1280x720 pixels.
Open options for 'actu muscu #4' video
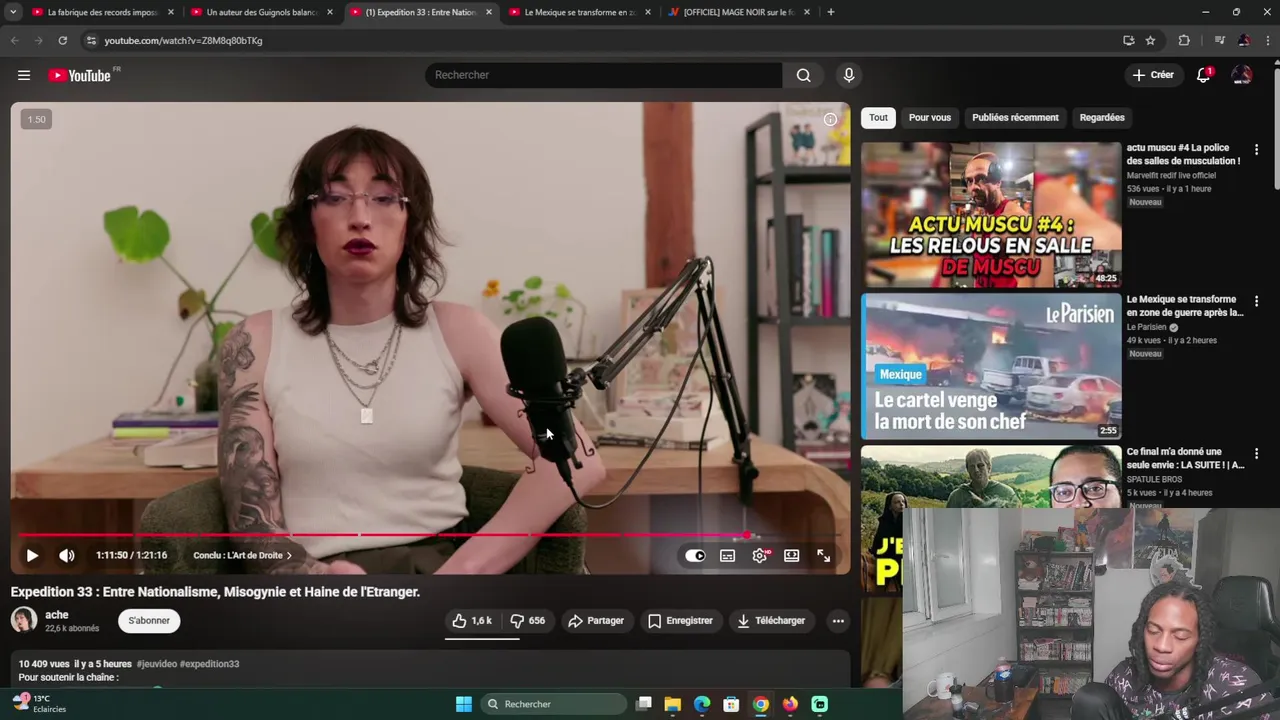[x=1256, y=149]
